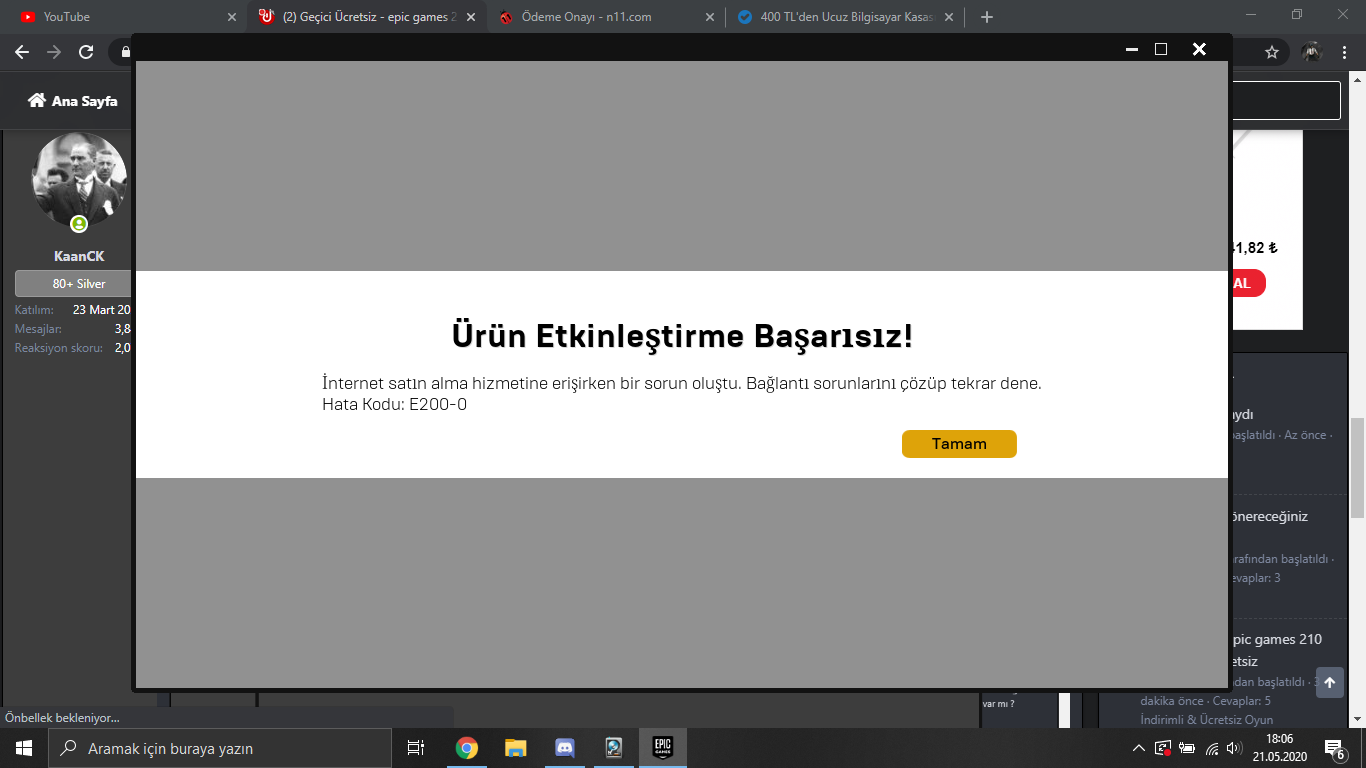Image resolution: width=1366 pixels, height=768 pixels.
Task: Open the epic games 210 thread link
Action: [1275, 650]
